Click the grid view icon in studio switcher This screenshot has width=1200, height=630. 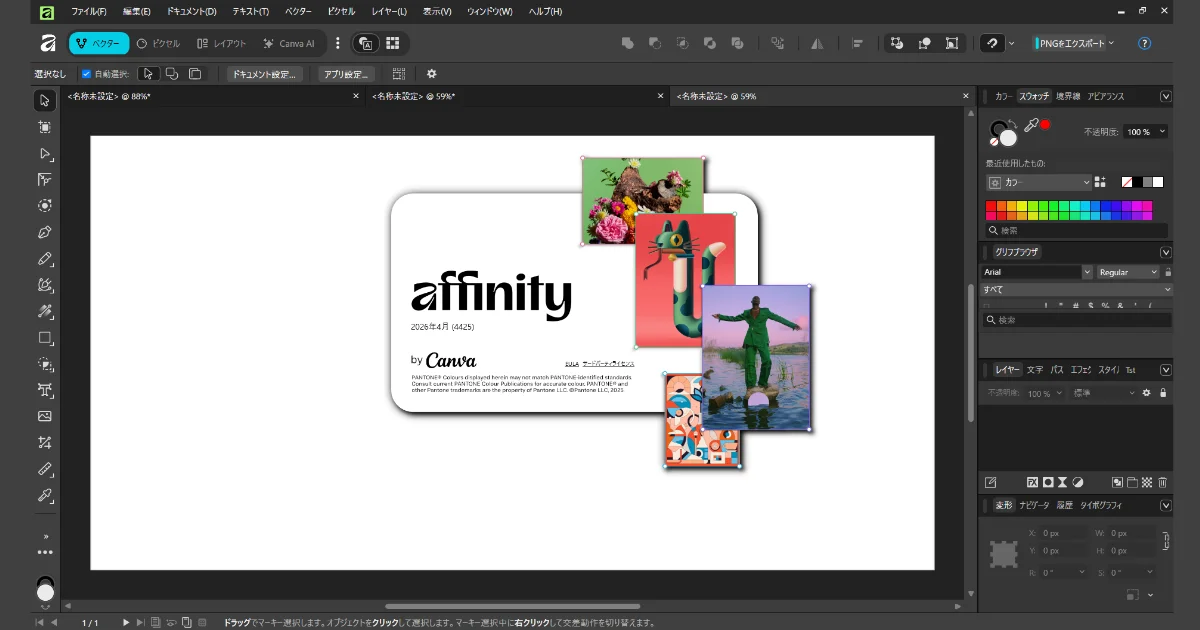(x=393, y=43)
